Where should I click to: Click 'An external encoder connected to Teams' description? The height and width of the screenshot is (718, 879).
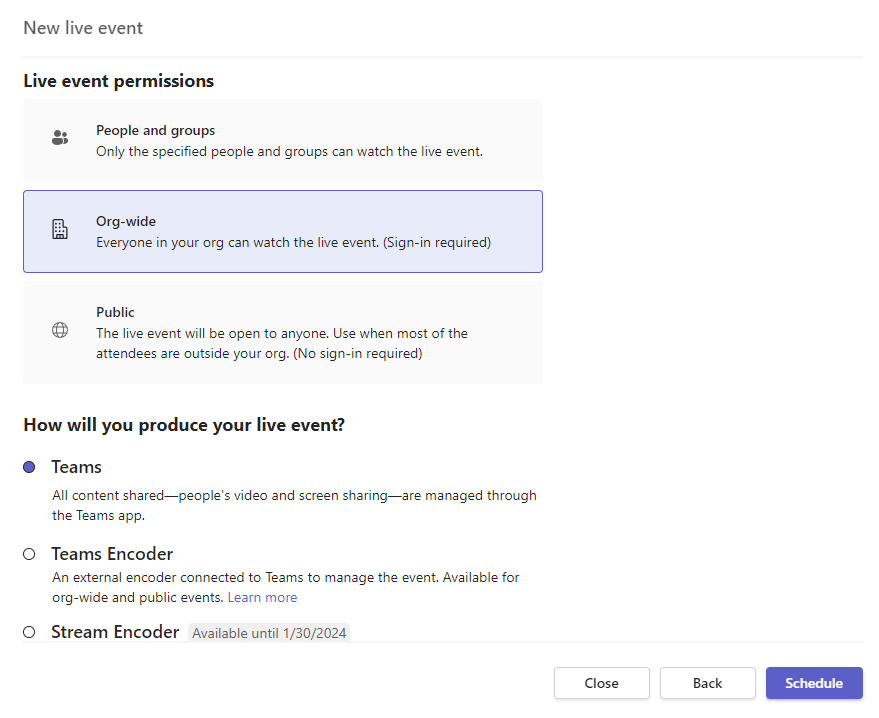pos(286,587)
